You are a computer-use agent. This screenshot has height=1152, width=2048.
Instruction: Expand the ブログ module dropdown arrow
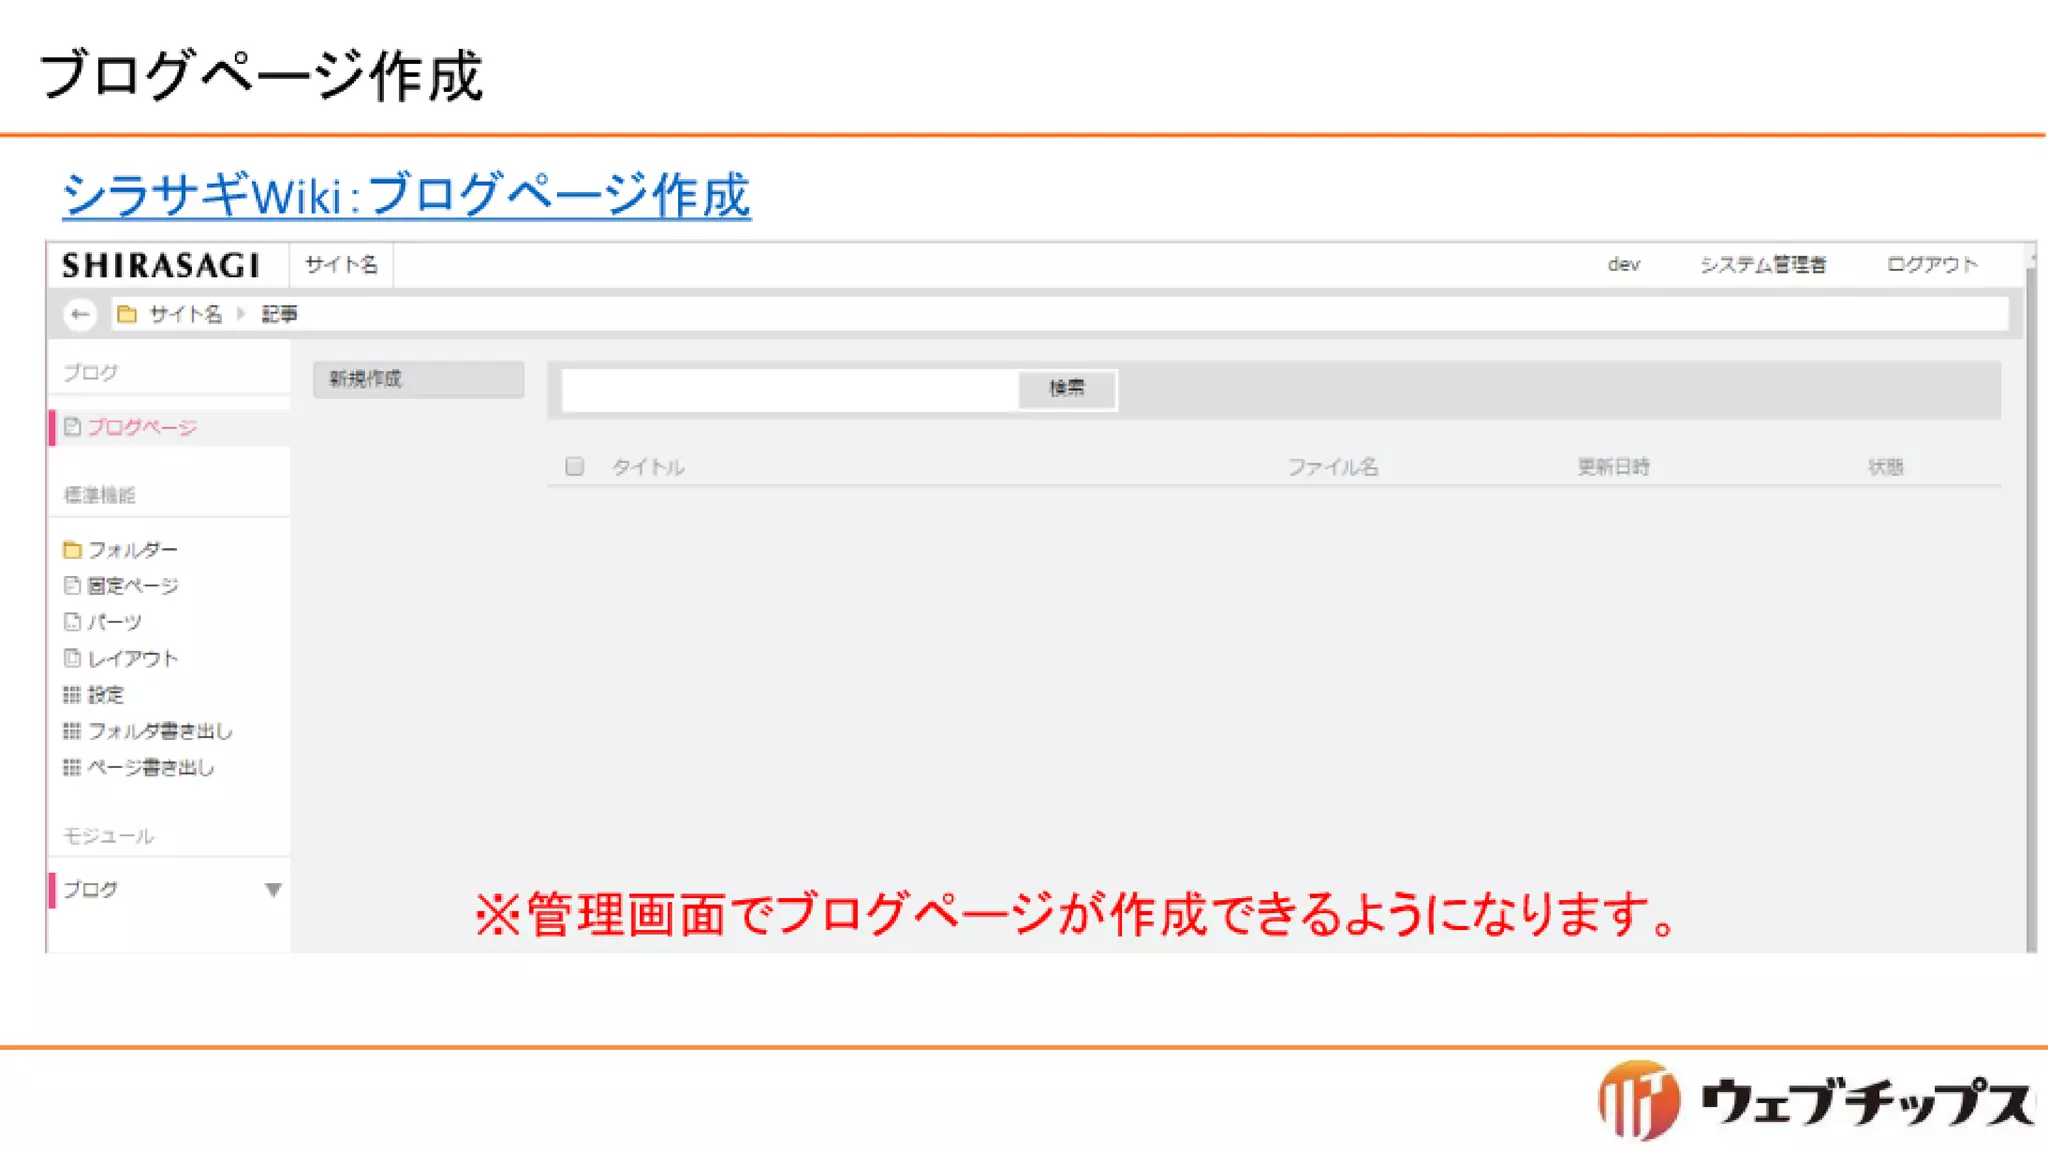[273, 889]
